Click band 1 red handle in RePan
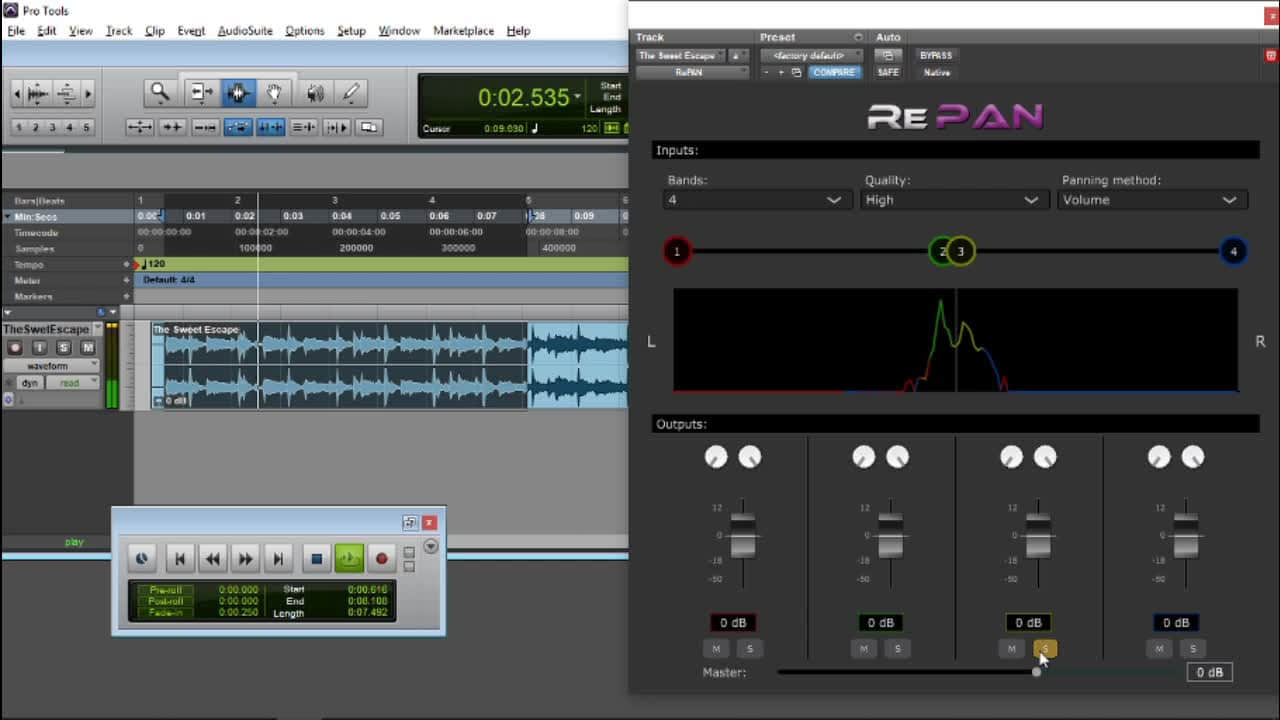Image resolution: width=1280 pixels, height=720 pixels. (x=676, y=251)
